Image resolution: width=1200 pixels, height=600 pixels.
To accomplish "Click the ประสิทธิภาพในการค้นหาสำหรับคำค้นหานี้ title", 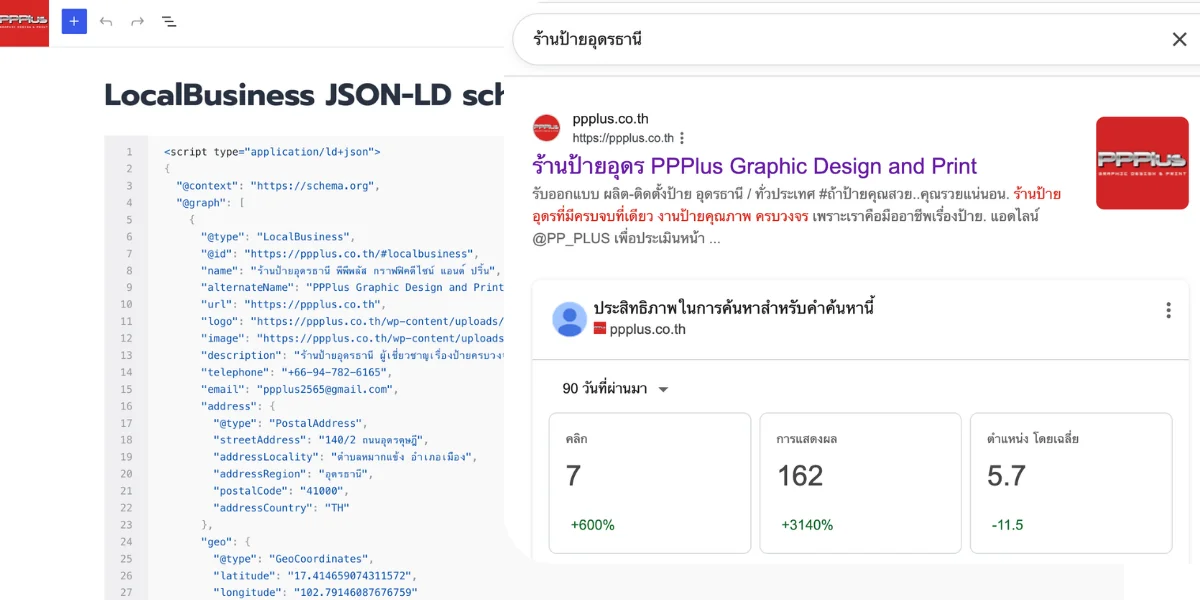I will point(733,307).
